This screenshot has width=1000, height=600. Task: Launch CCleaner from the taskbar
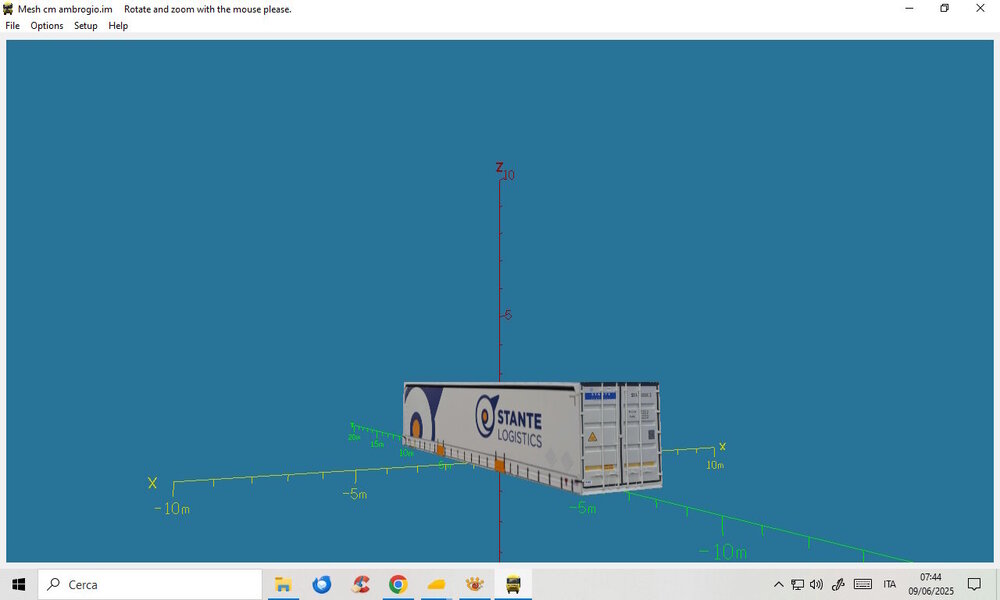click(x=360, y=584)
